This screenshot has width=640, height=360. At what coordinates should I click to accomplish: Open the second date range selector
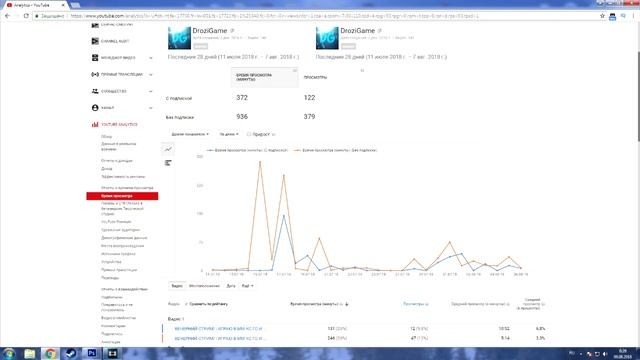(x=381, y=57)
